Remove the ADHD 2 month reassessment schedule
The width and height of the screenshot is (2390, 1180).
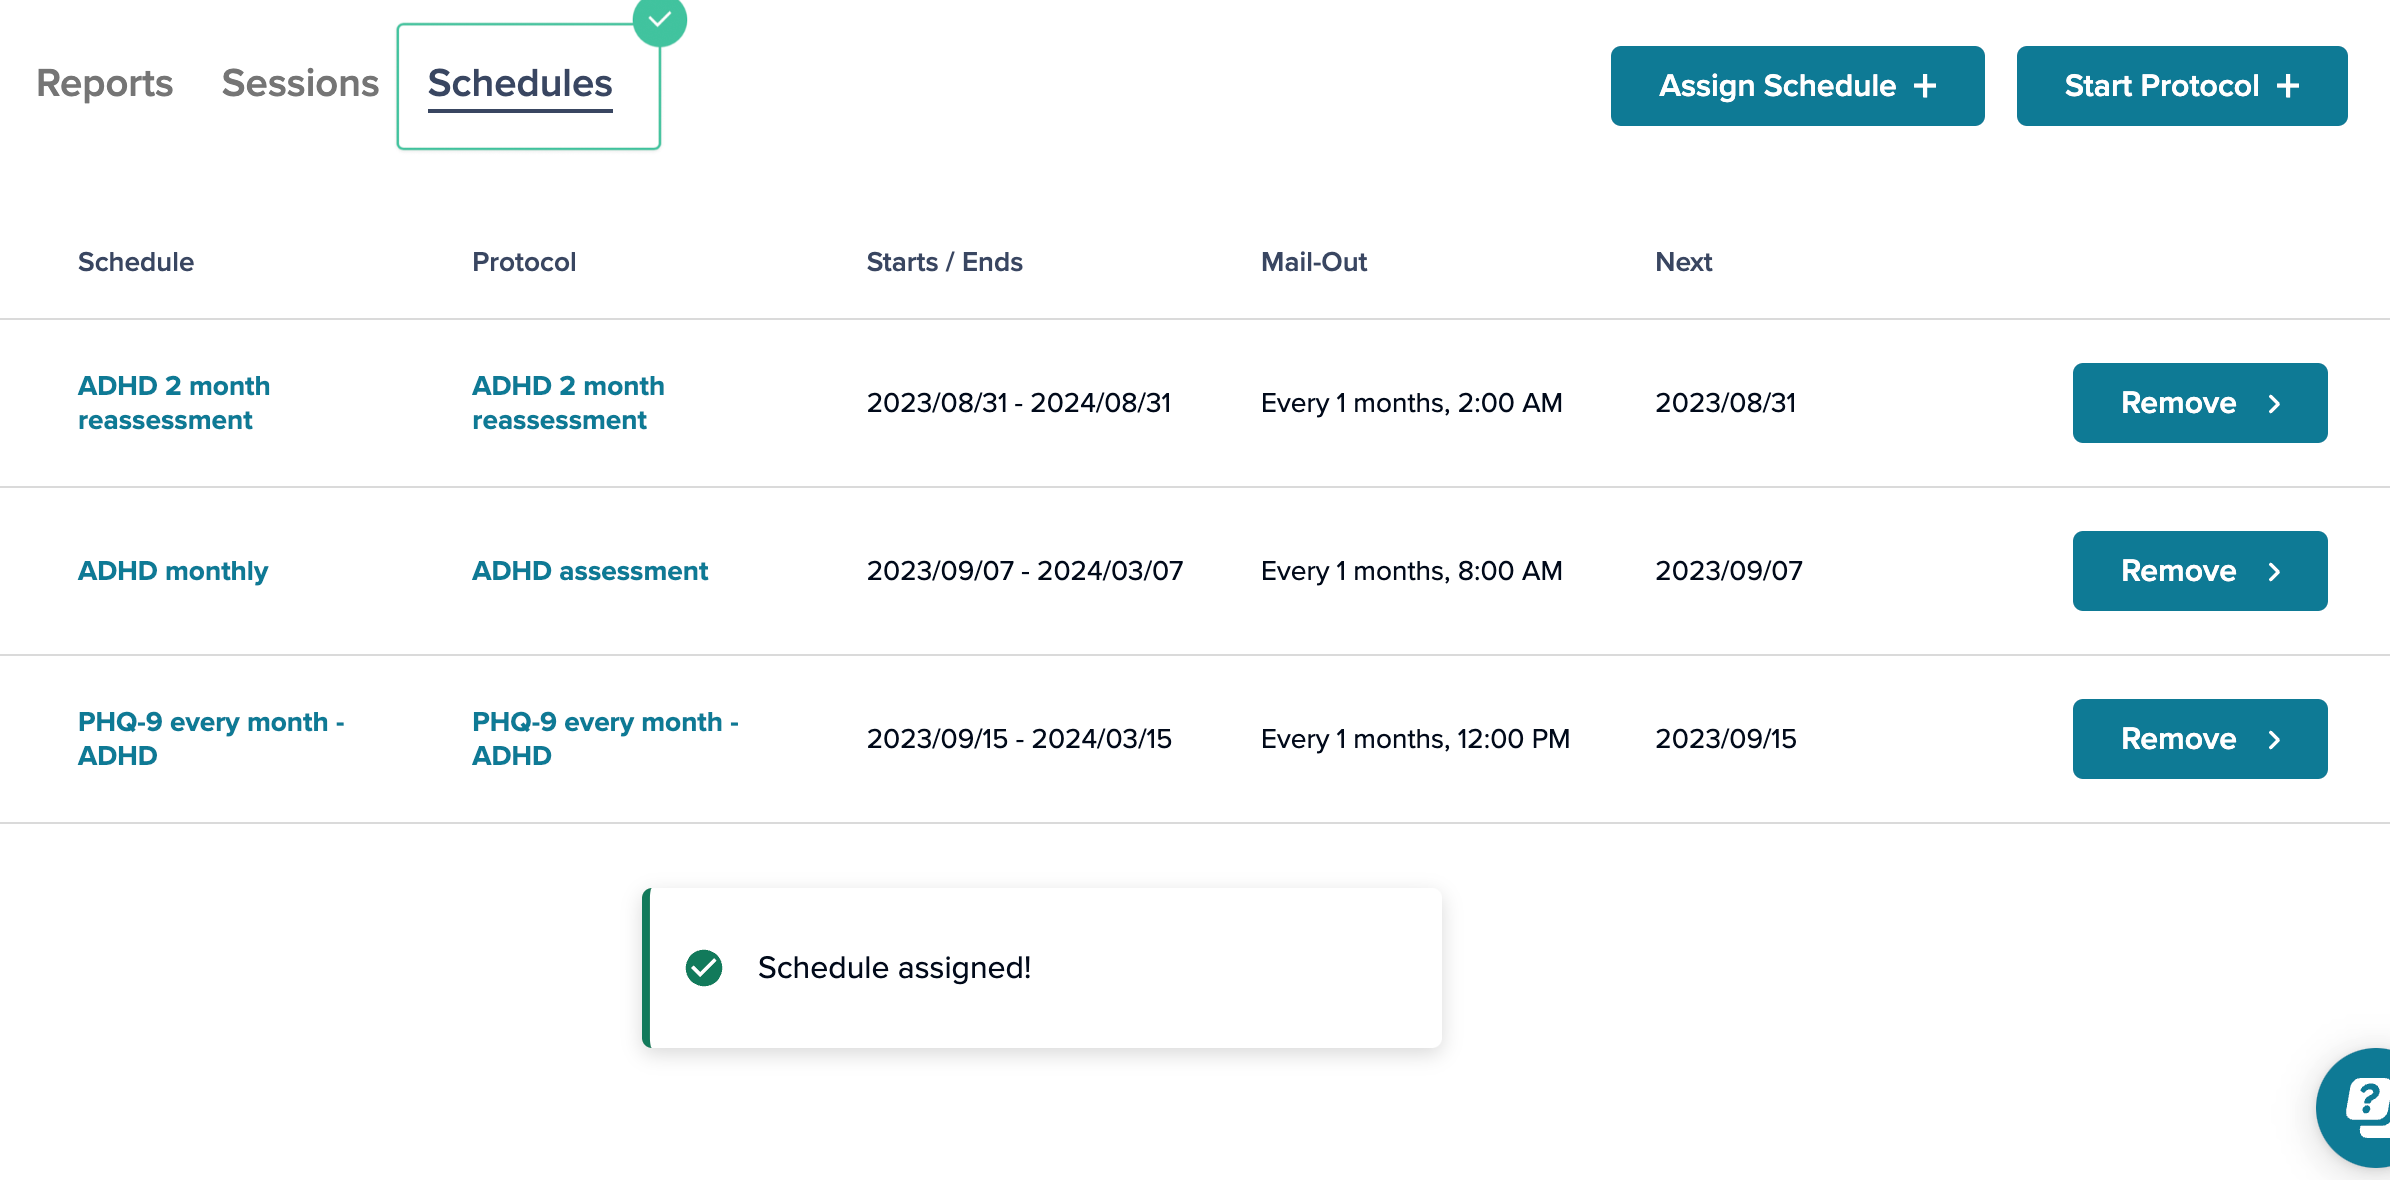point(2200,403)
